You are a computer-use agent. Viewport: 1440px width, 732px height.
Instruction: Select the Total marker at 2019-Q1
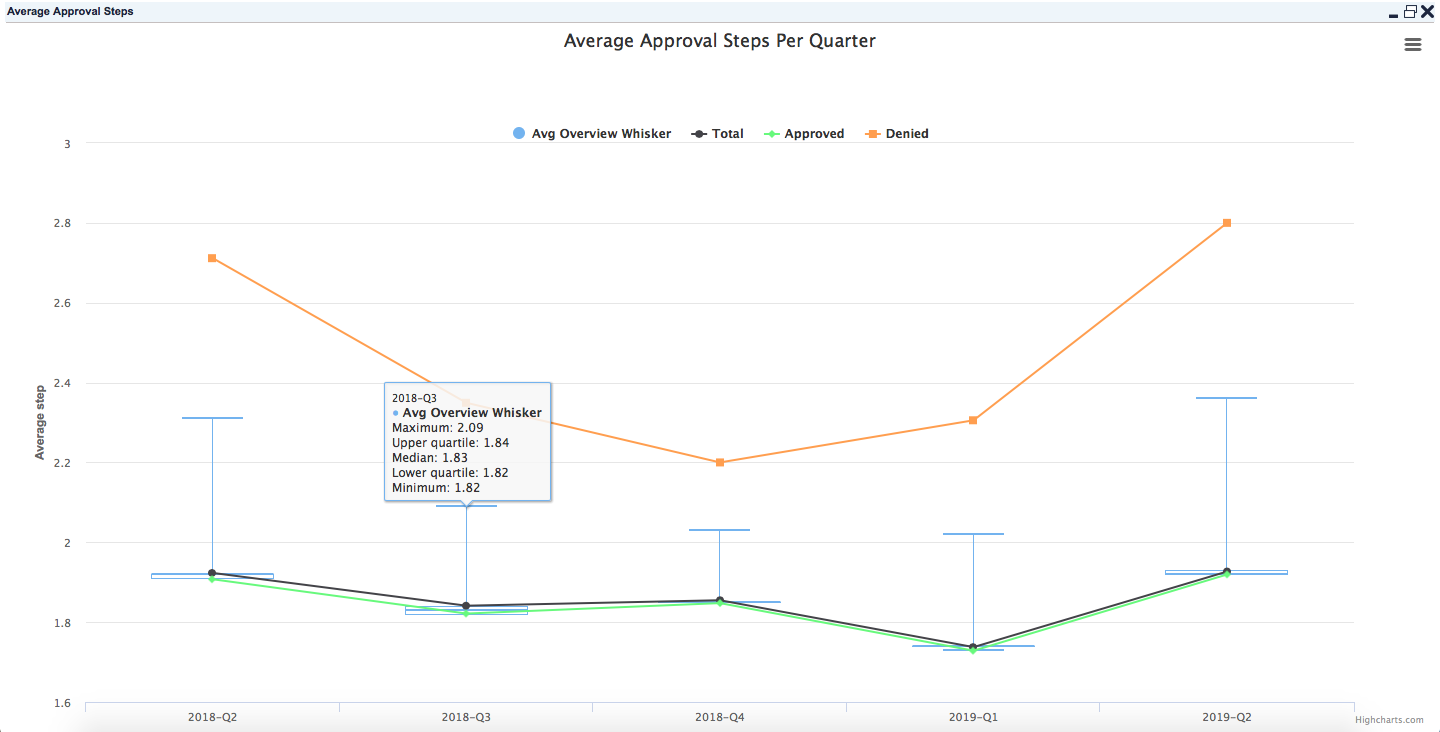973,647
